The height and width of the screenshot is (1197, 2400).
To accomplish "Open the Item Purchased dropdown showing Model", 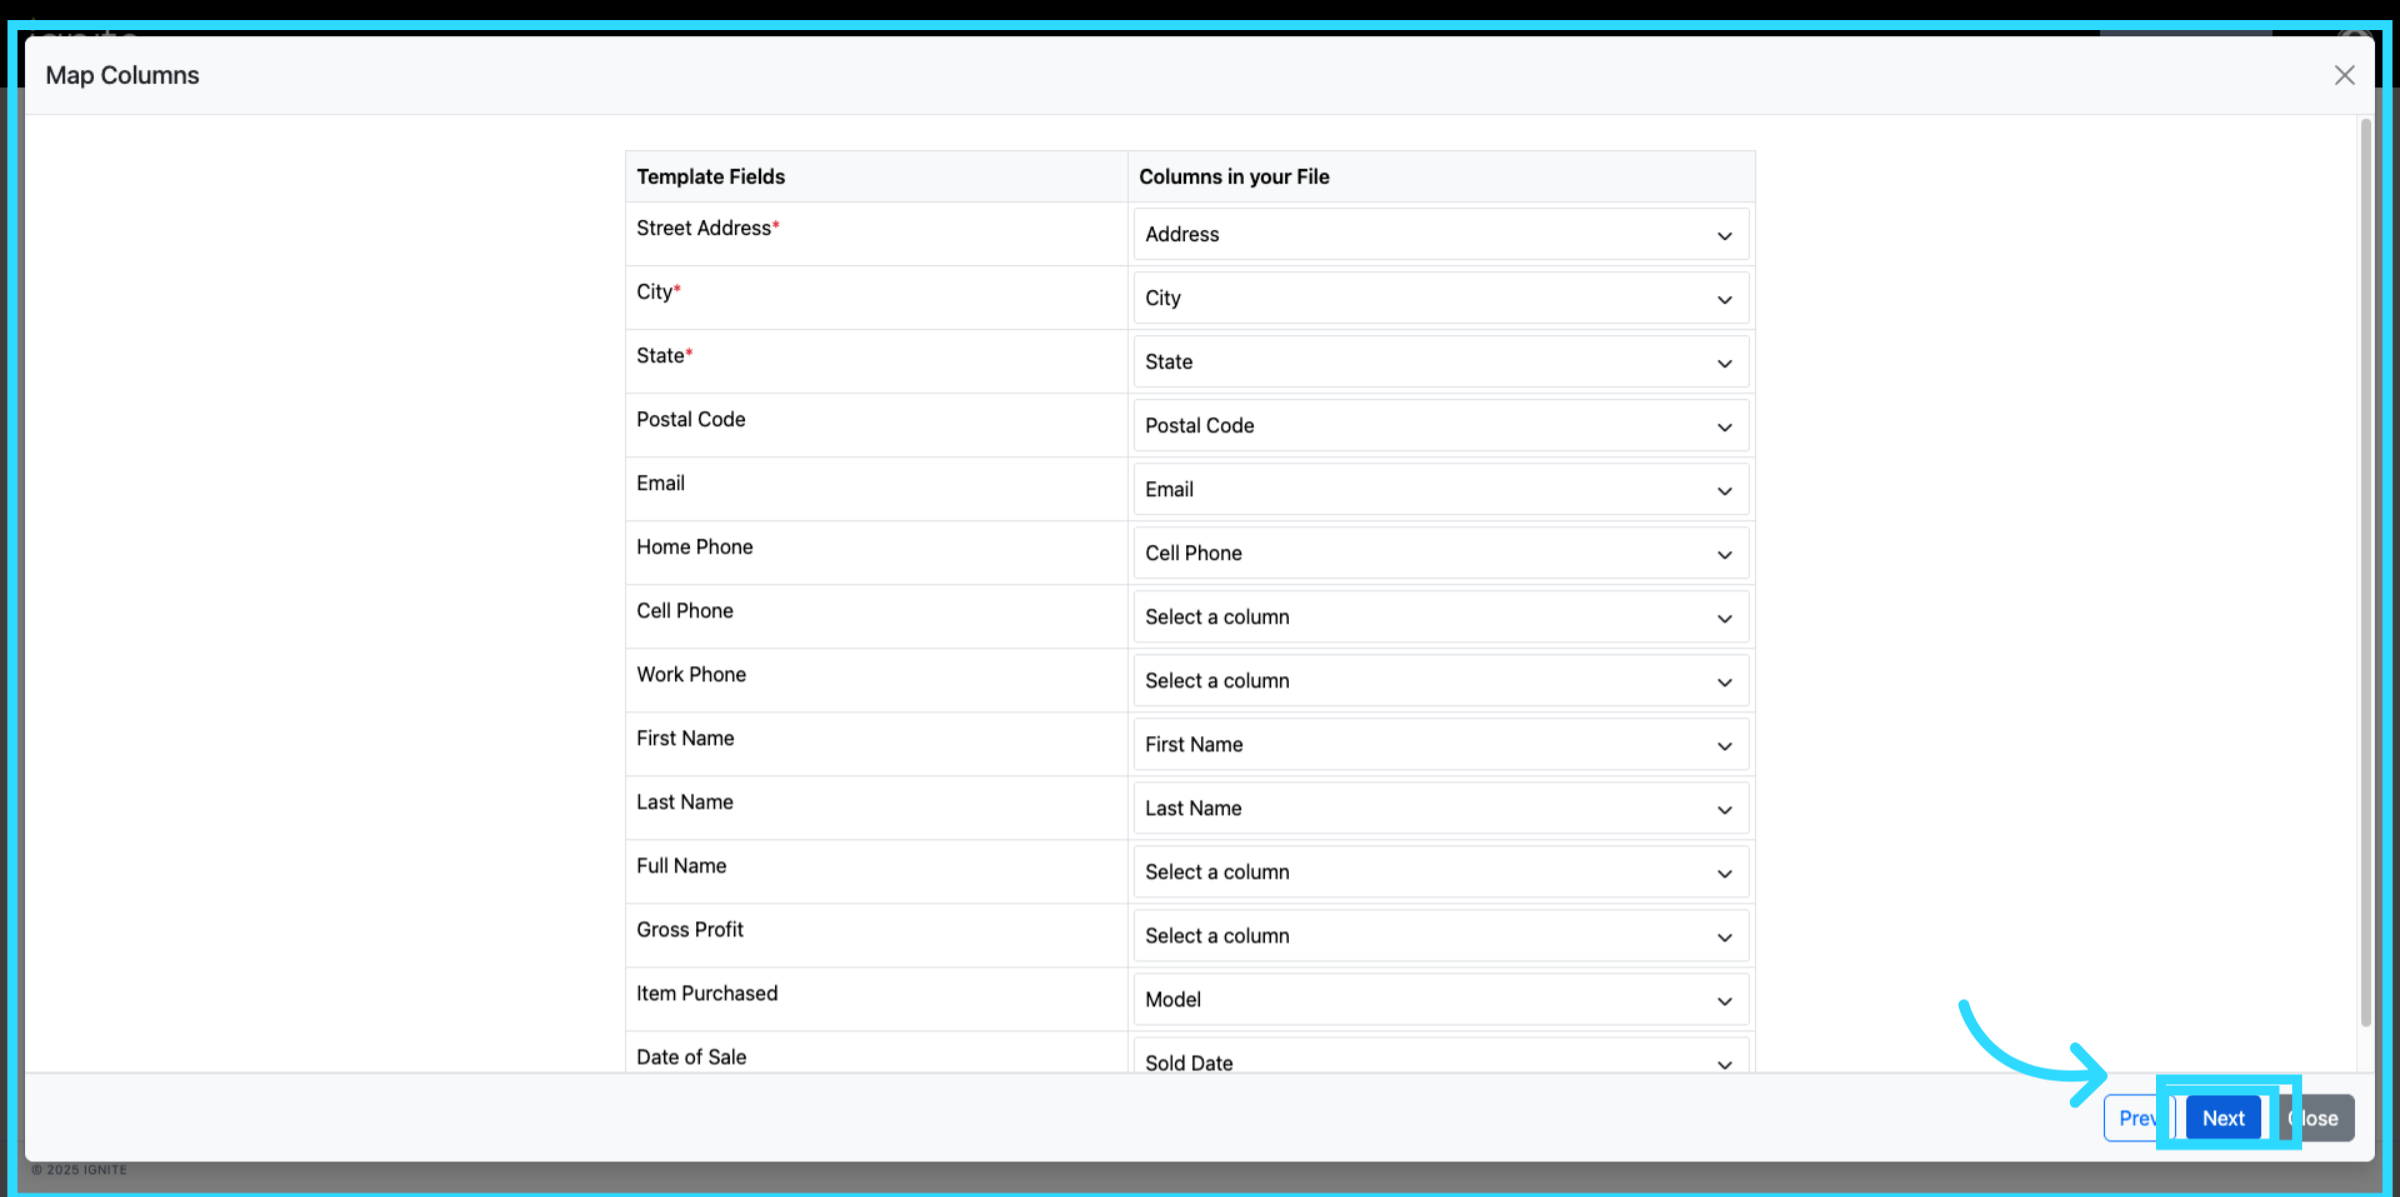I will 1440,1000.
